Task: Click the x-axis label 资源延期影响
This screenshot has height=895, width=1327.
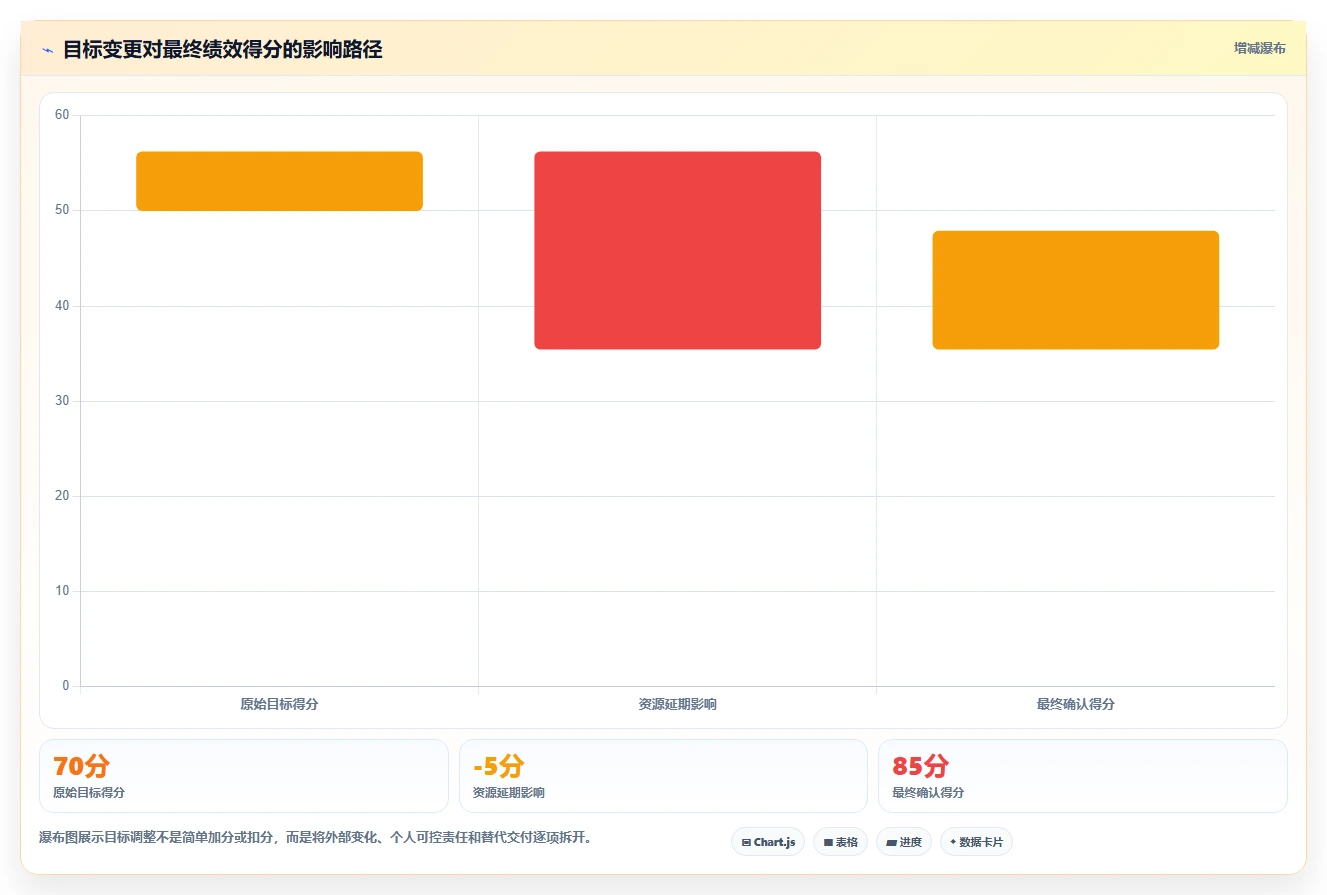Action: tap(677, 704)
